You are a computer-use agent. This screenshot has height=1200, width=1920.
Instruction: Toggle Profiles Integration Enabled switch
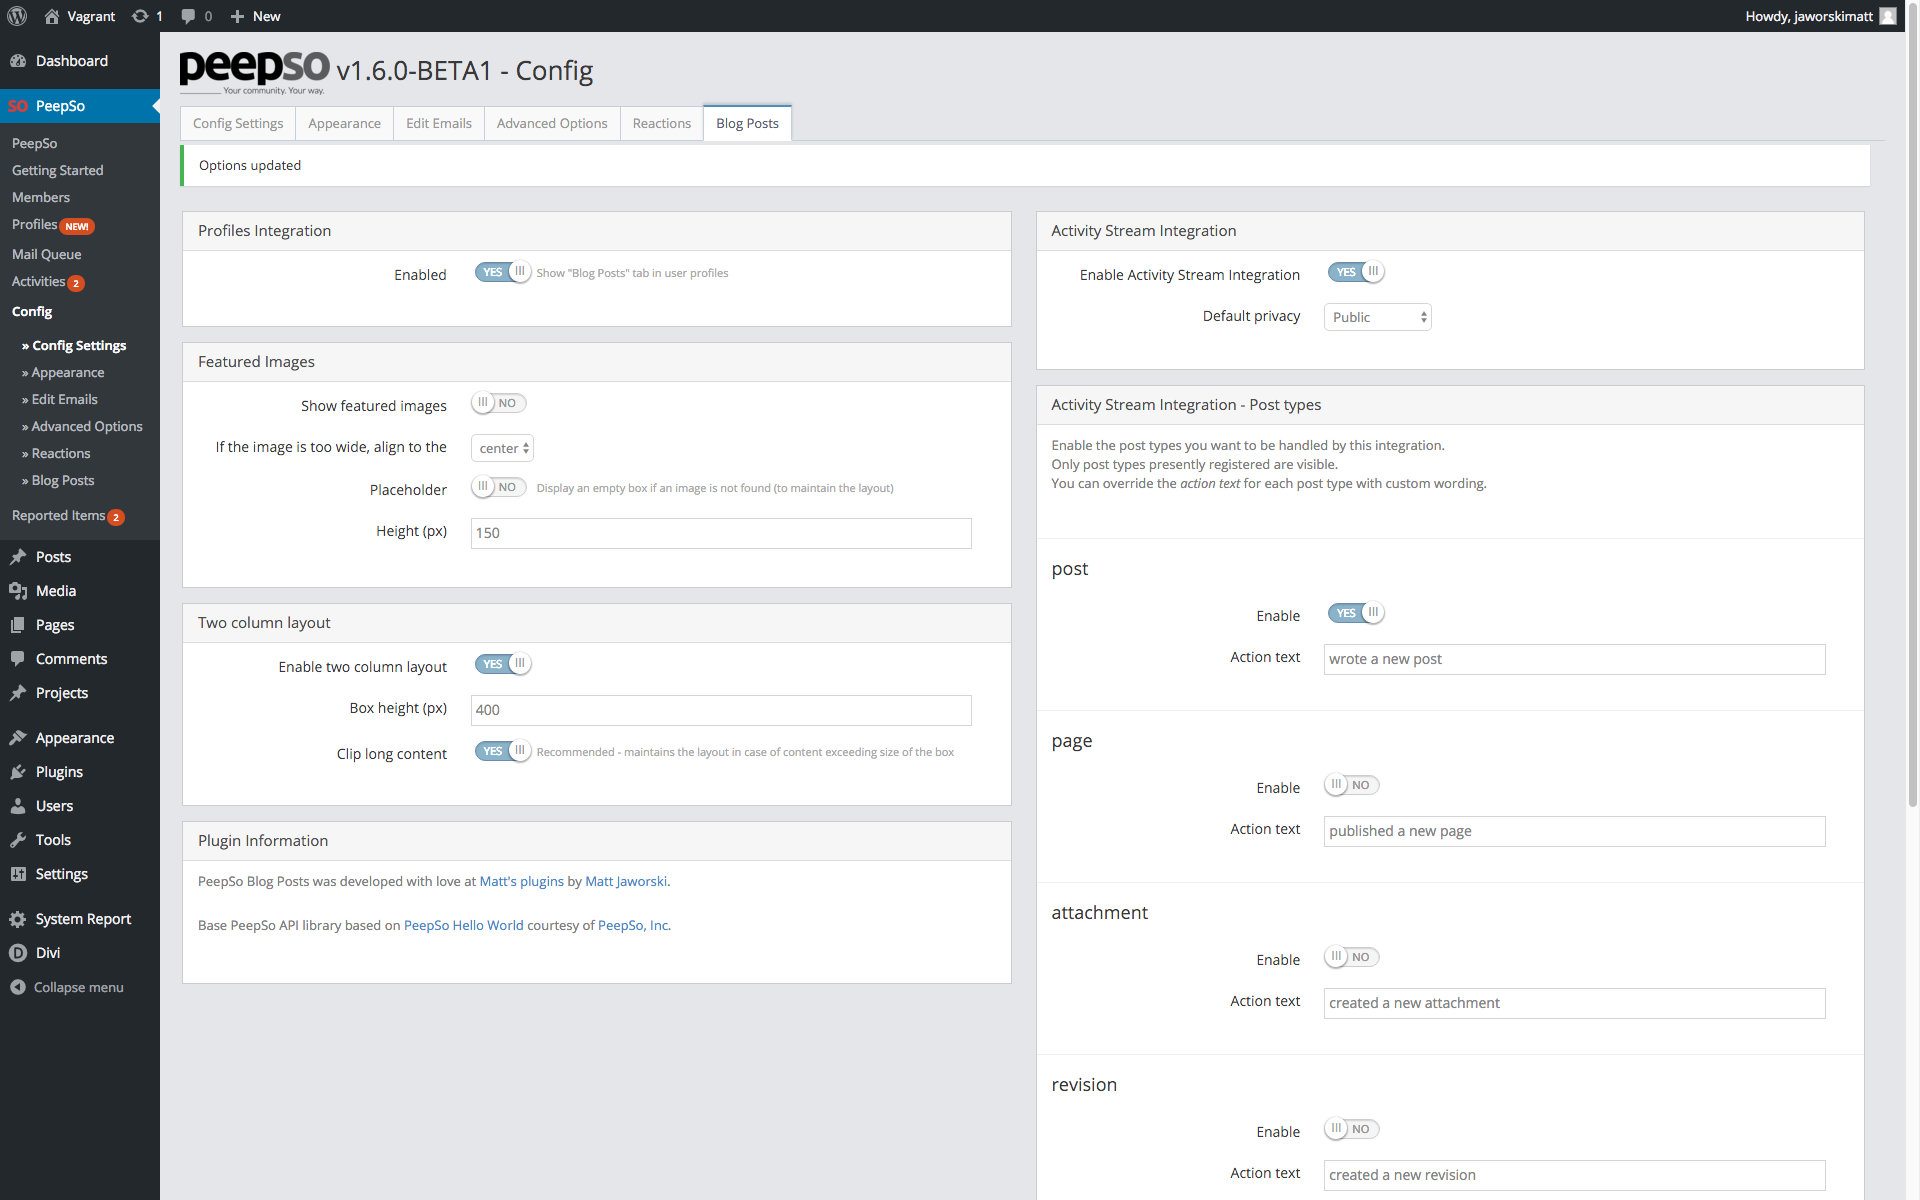click(x=503, y=272)
